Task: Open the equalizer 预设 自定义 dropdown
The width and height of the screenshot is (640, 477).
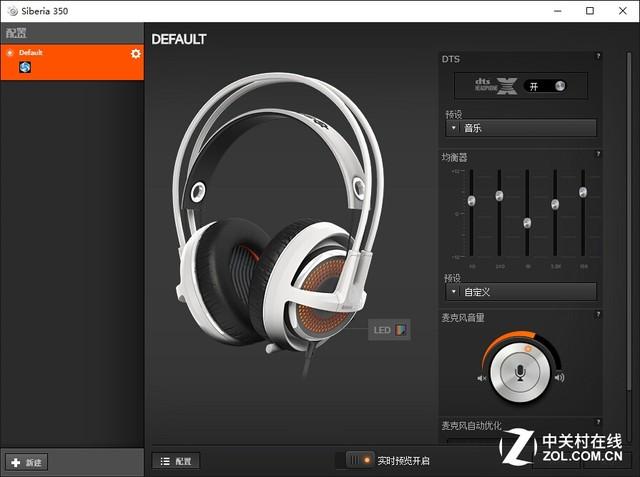Action: 521,292
